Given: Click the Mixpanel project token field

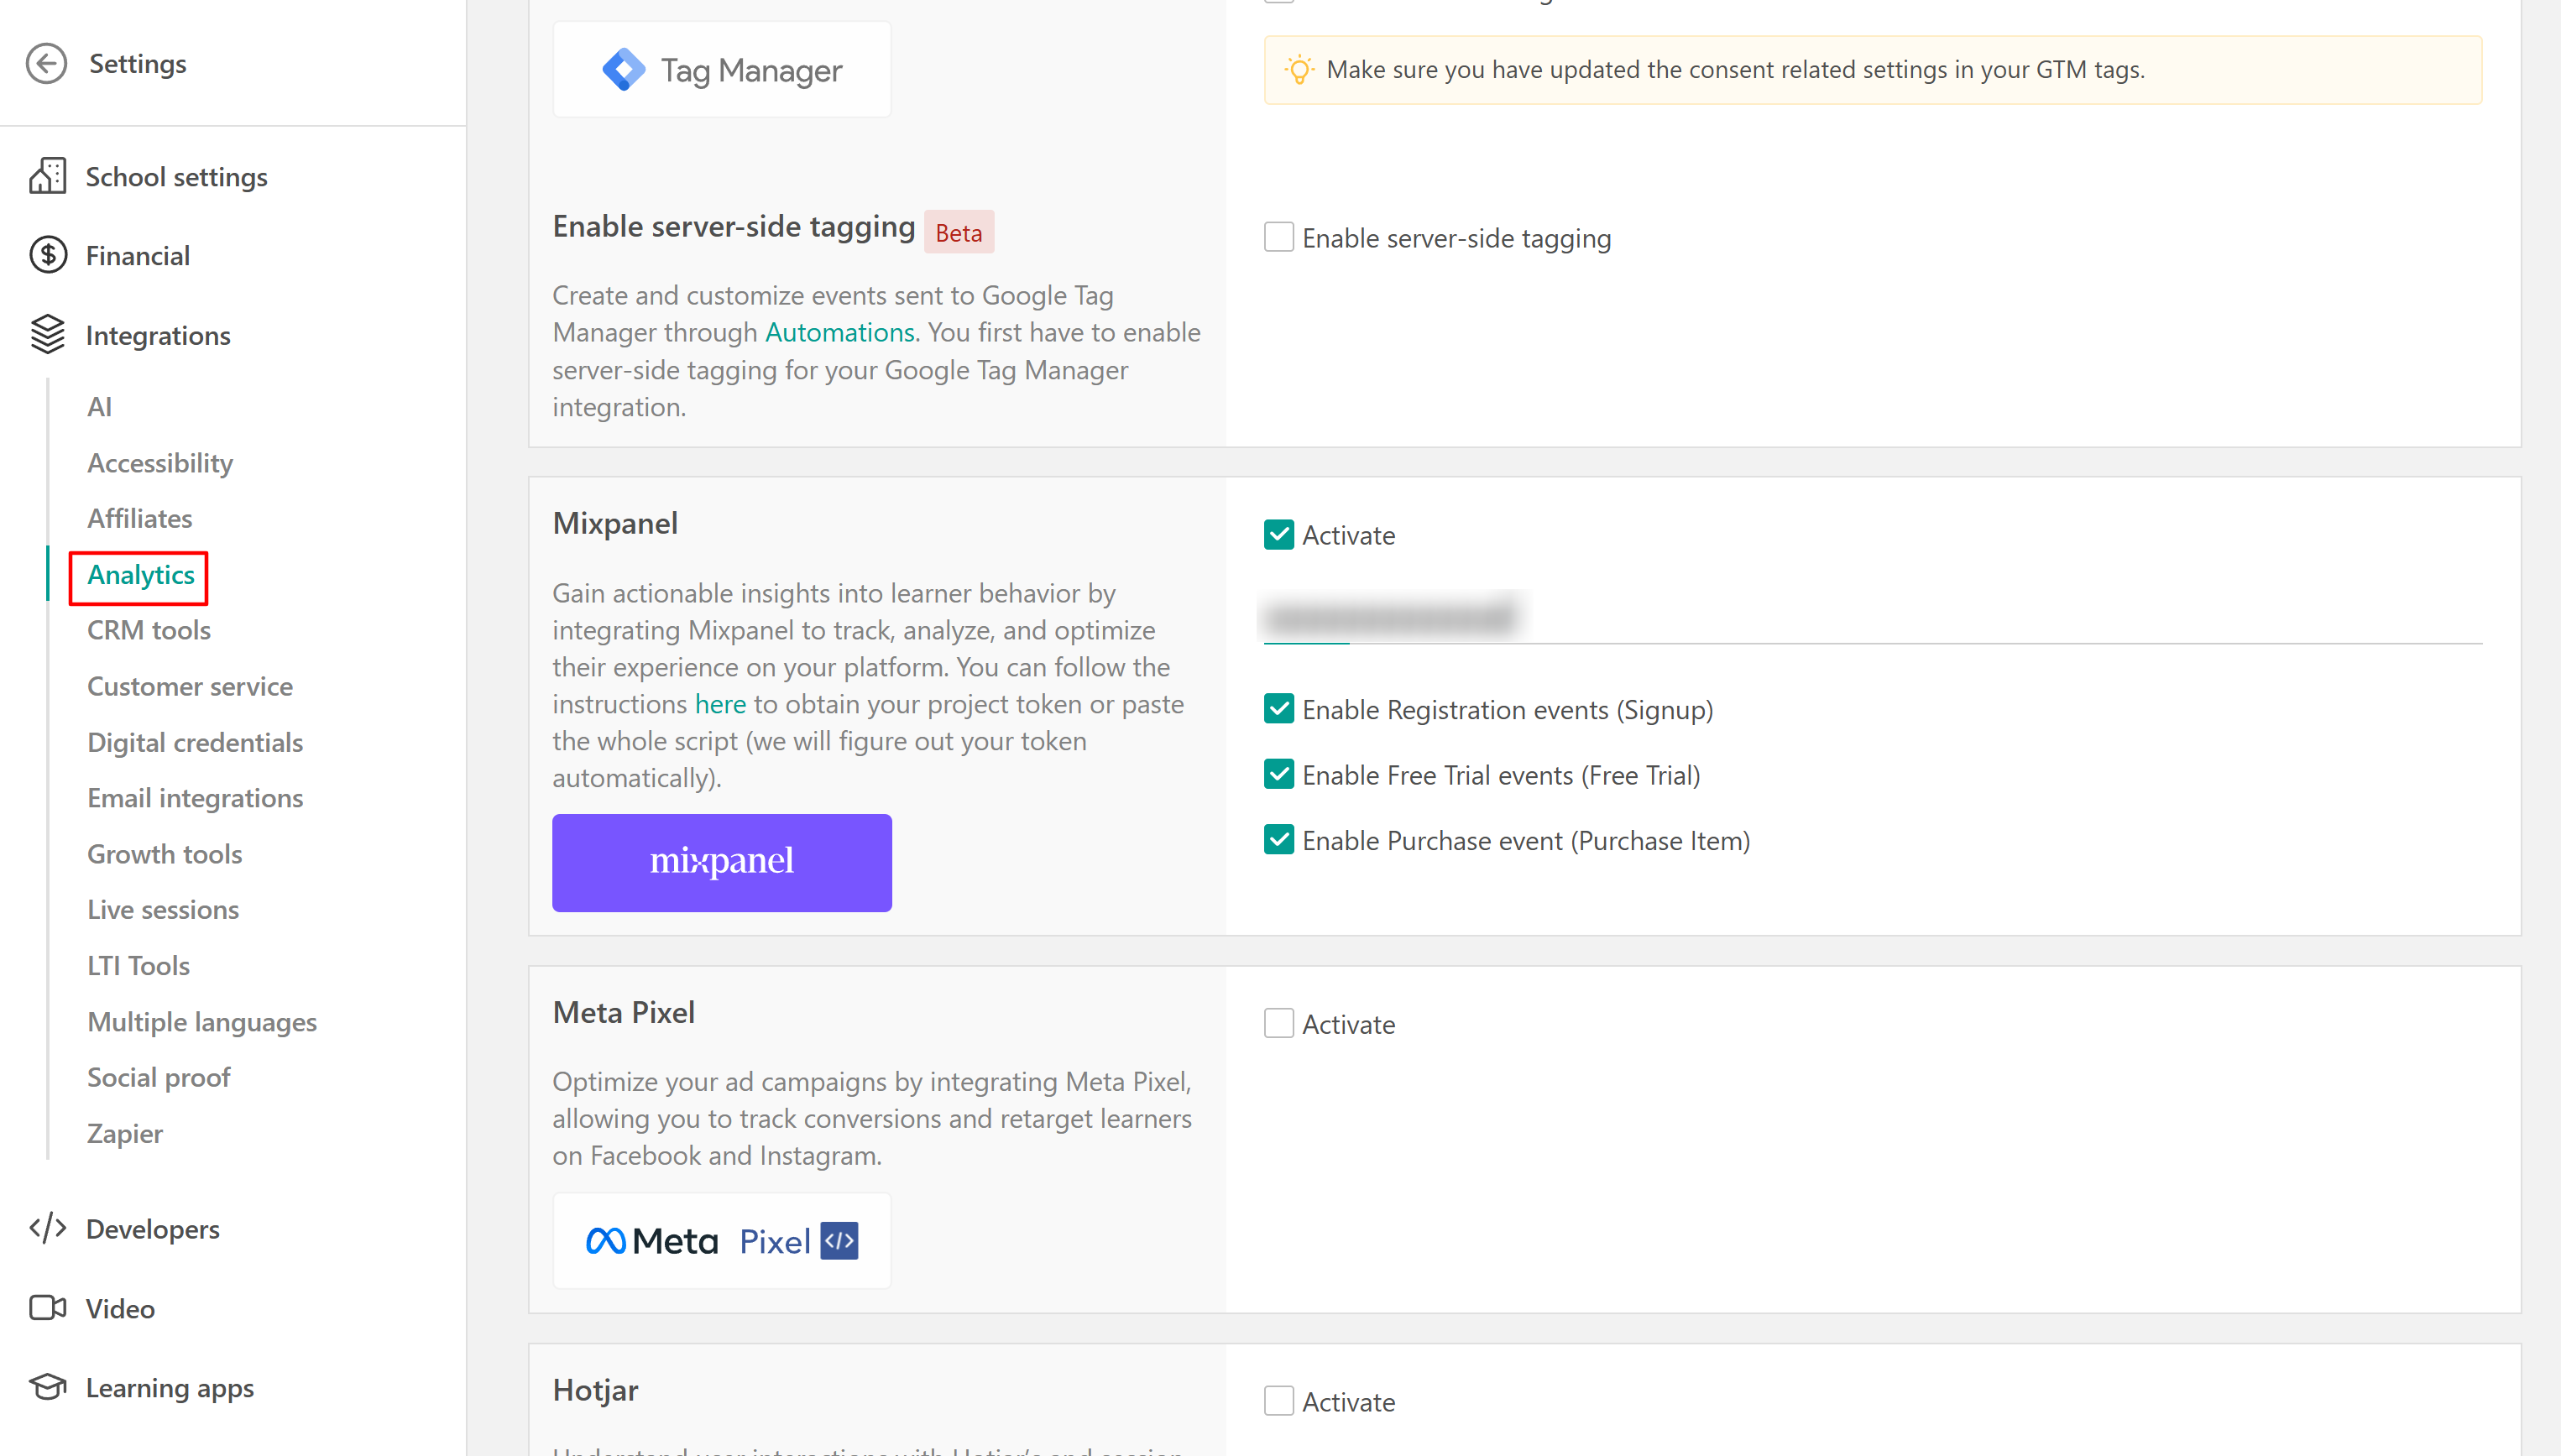Looking at the screenshot, I should pos(1870,617).
